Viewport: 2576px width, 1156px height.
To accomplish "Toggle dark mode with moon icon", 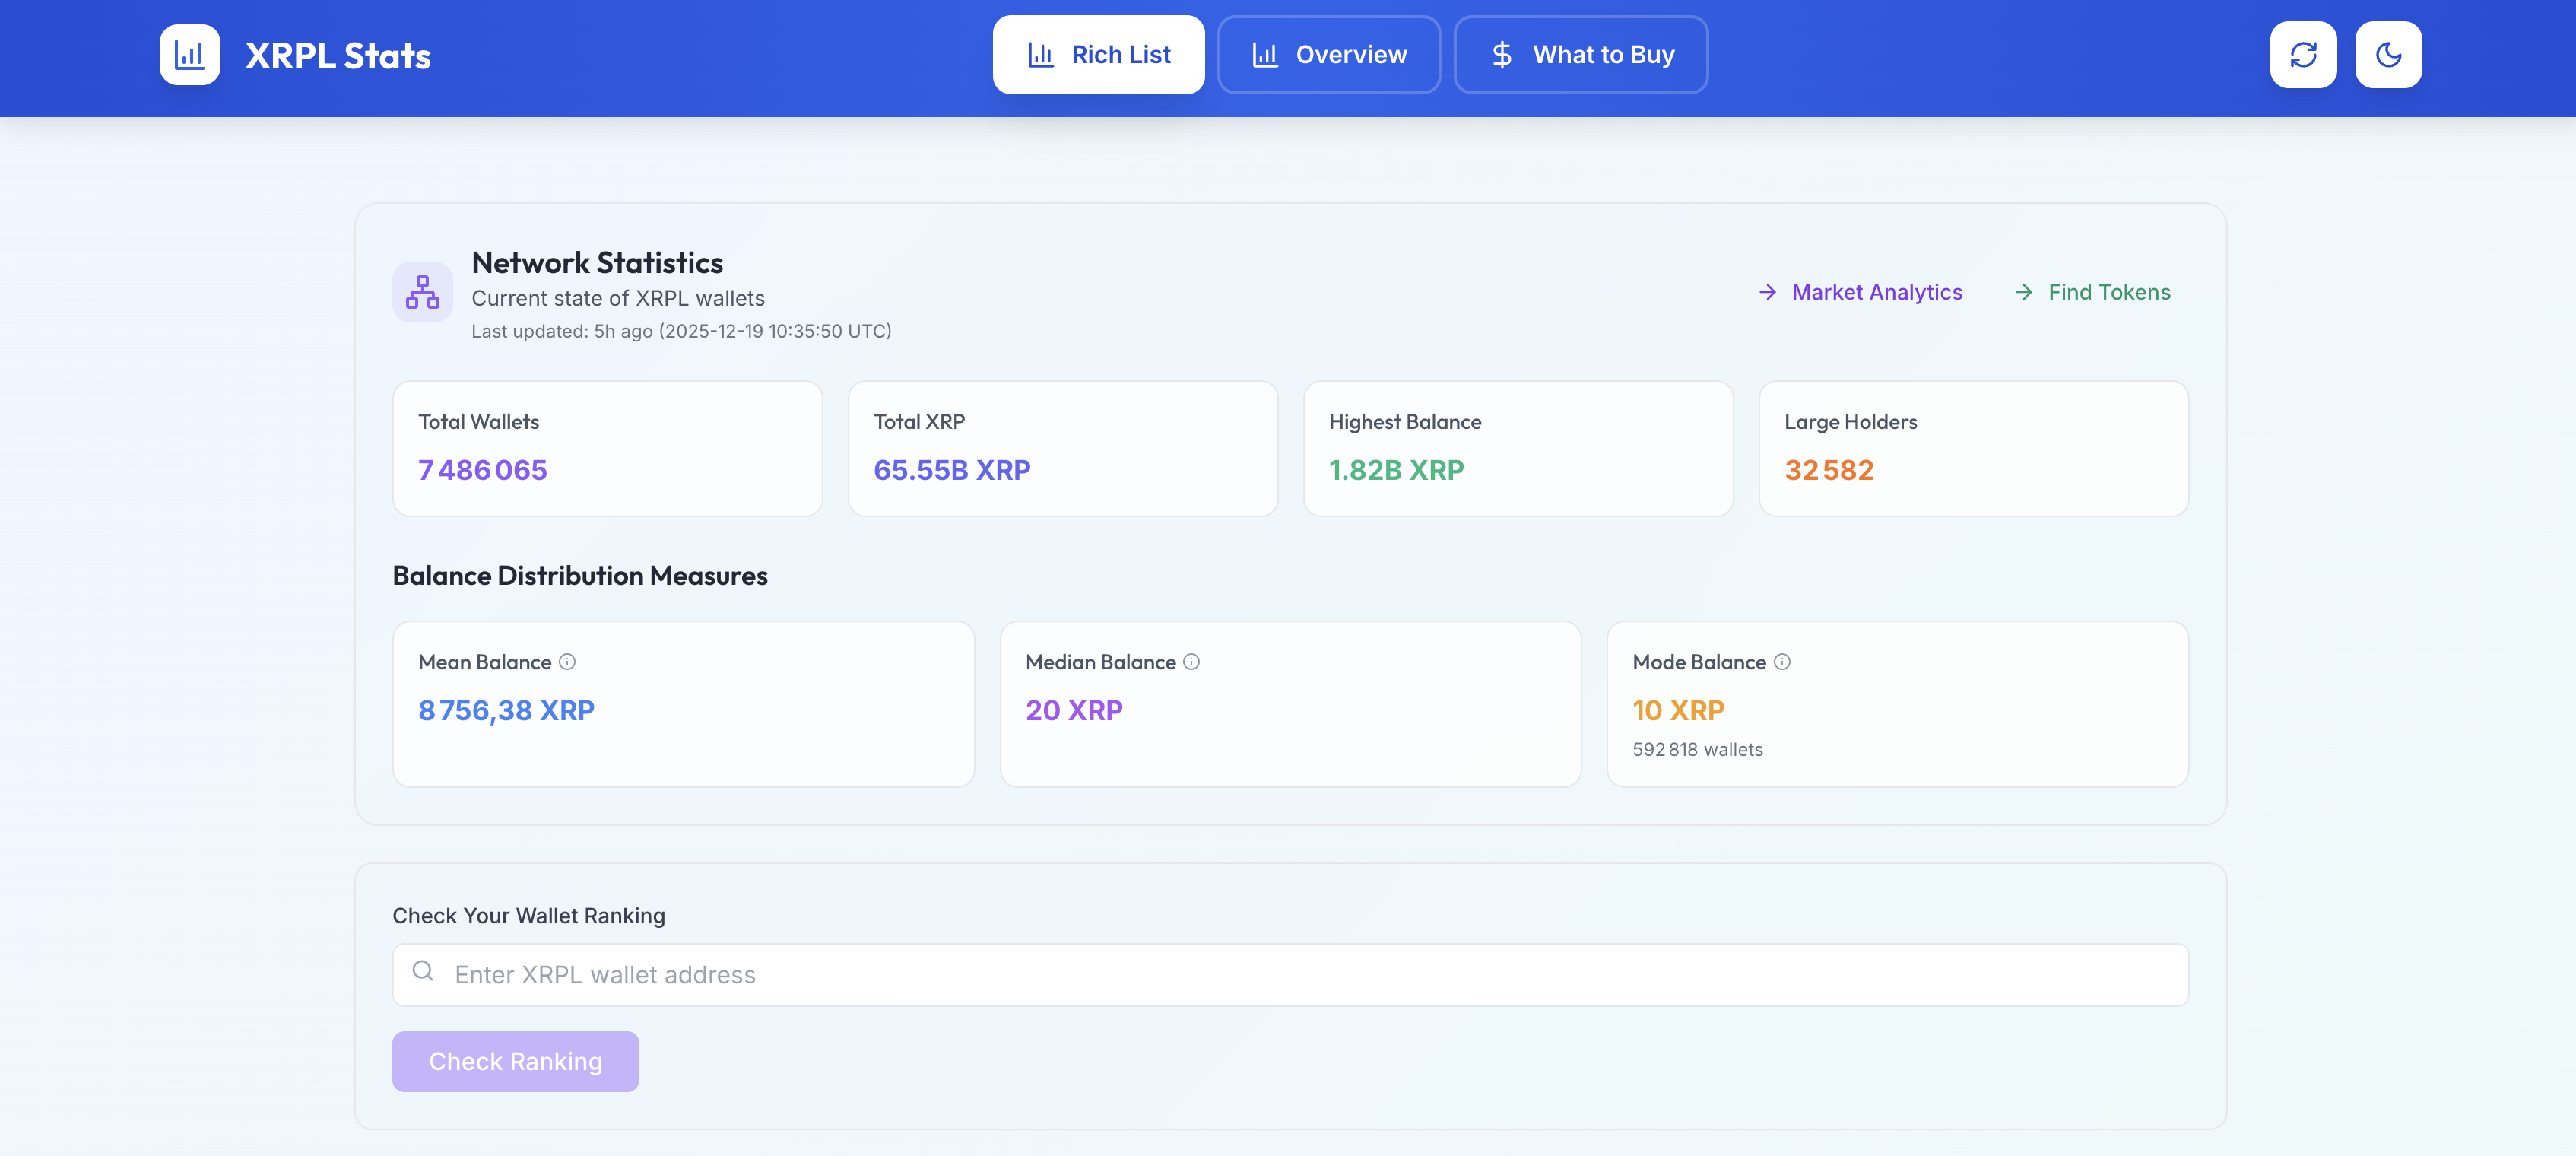I will 2388,55.
